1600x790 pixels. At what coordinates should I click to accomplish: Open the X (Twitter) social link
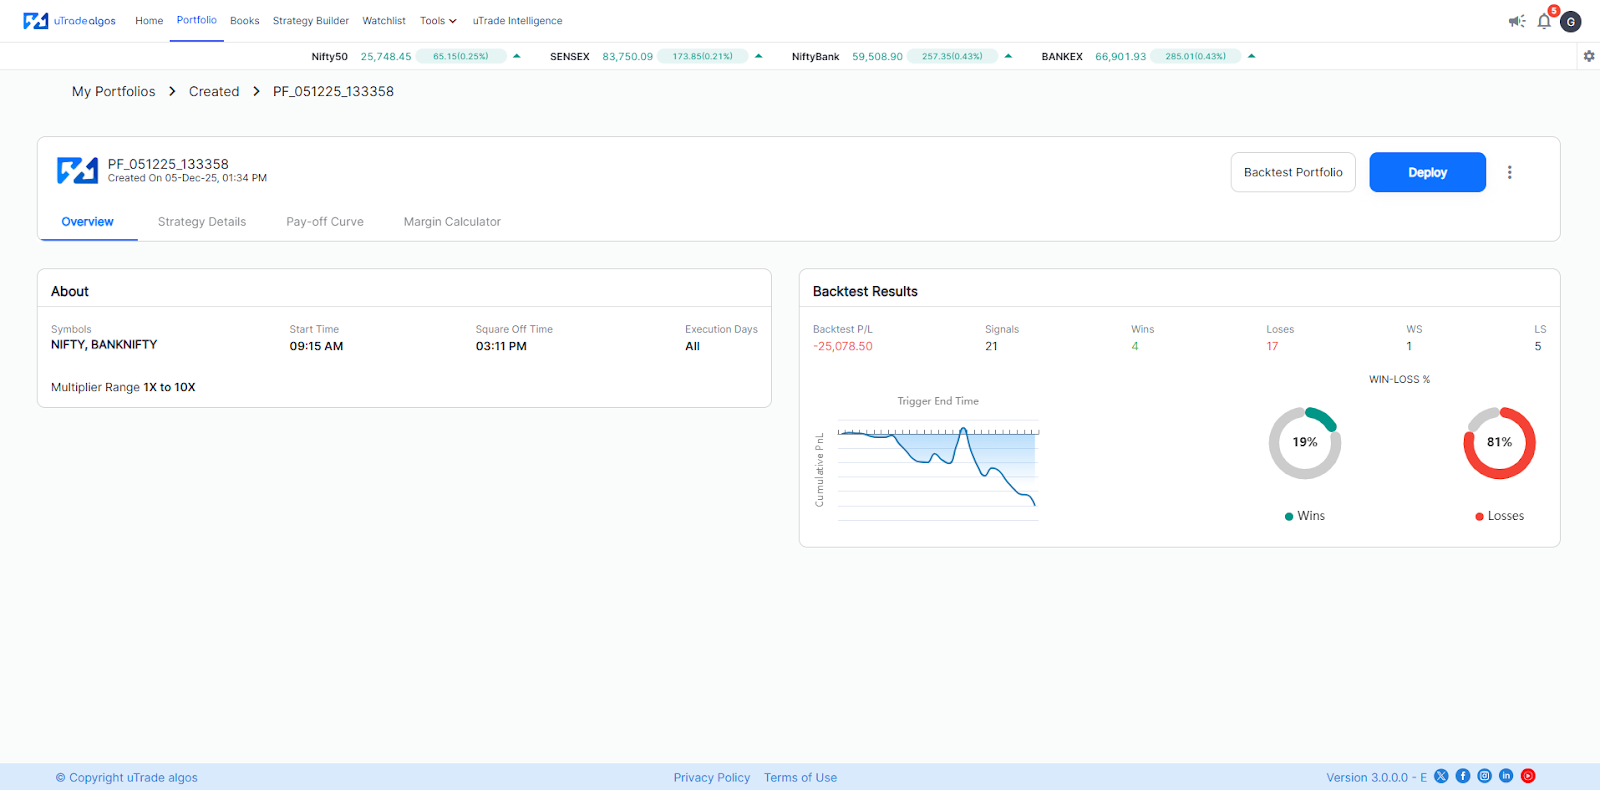tap(1441, 776)
